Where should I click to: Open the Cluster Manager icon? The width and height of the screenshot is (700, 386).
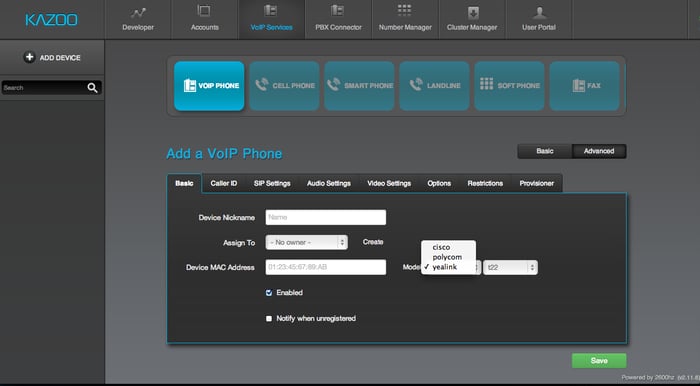(473, 12)
